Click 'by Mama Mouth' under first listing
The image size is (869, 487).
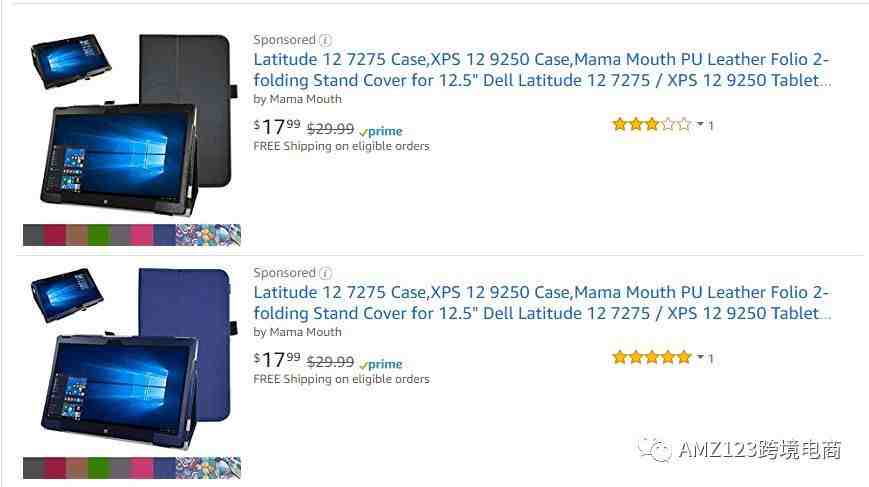pyautogui.click(x=298, y=99)
